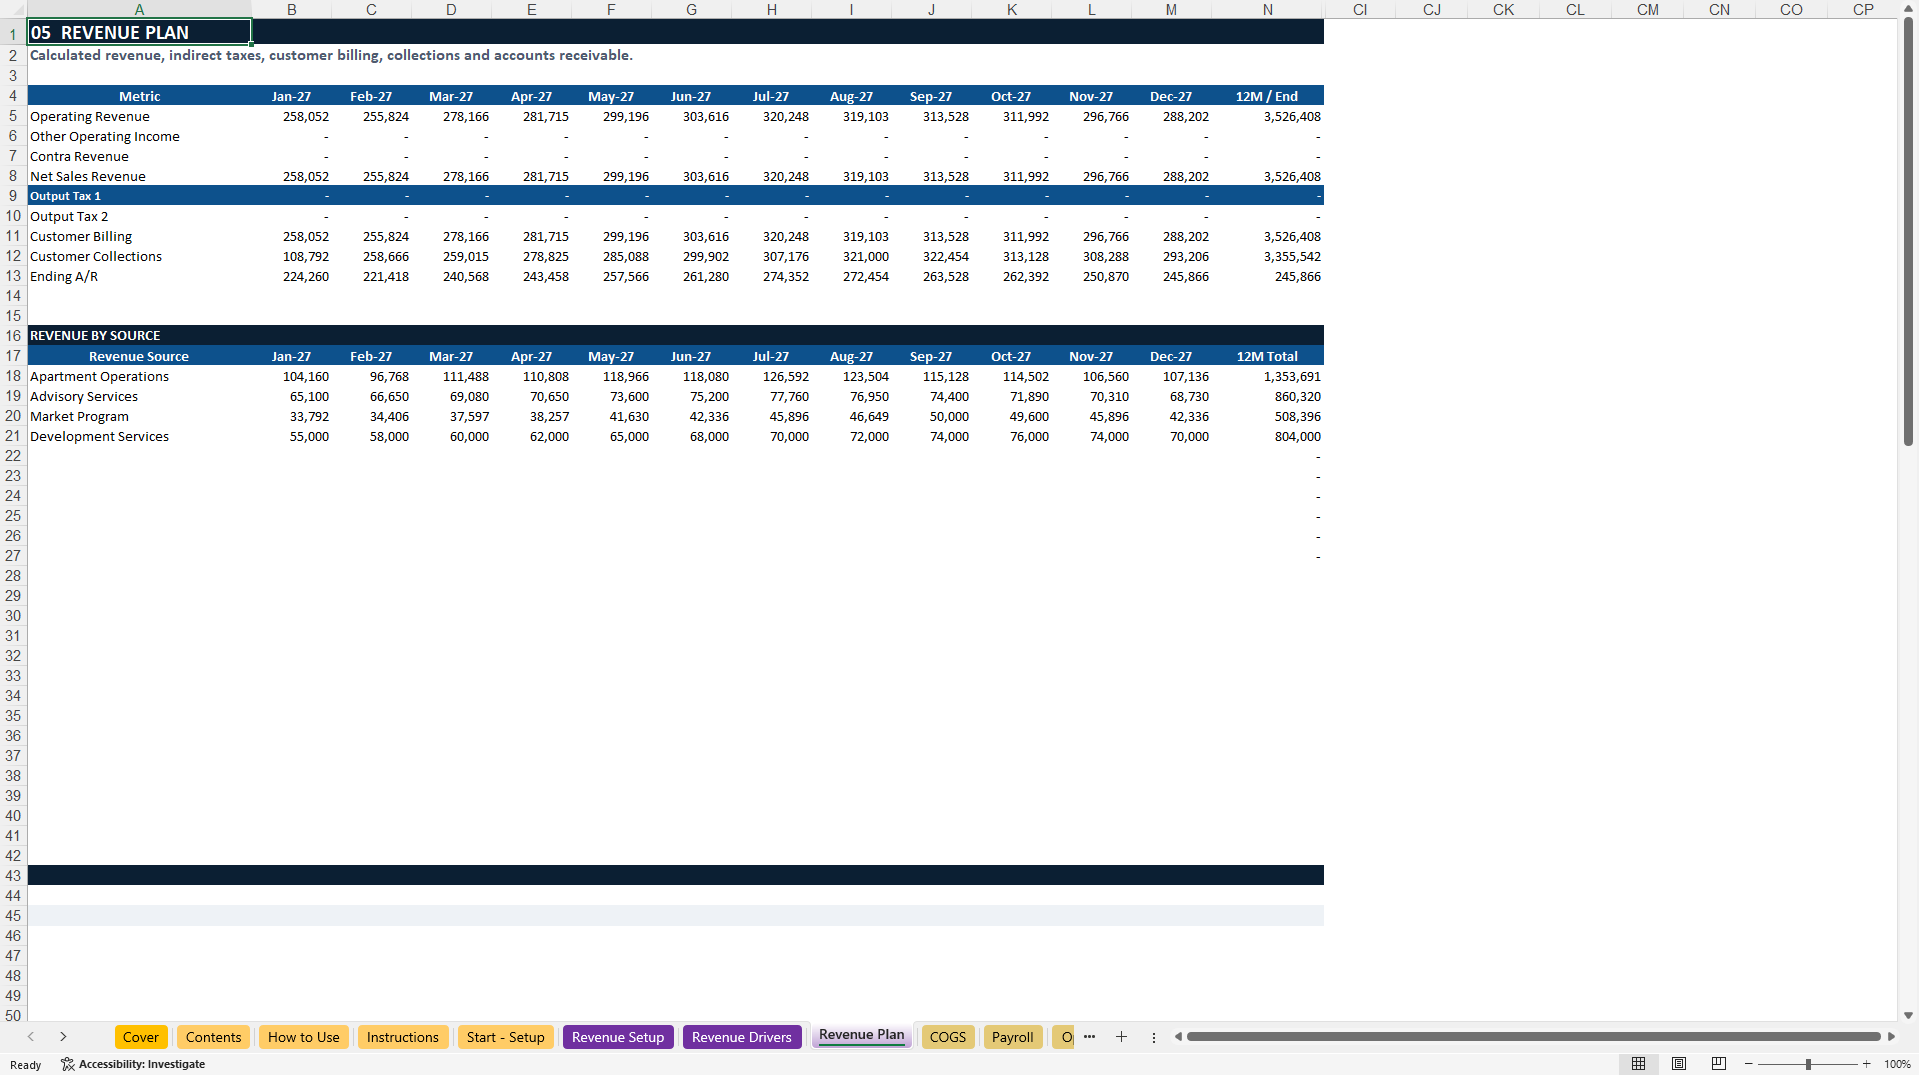
Task: Select the 'Output Tax 2' label cell
Action: pyautogui.click(x=139, y=216)
